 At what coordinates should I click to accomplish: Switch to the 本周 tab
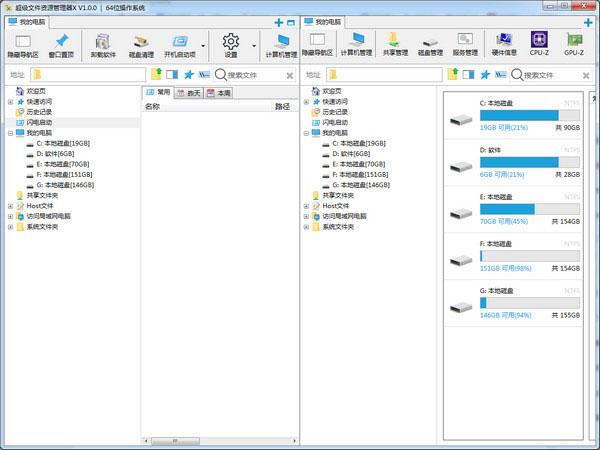(220, 92)
